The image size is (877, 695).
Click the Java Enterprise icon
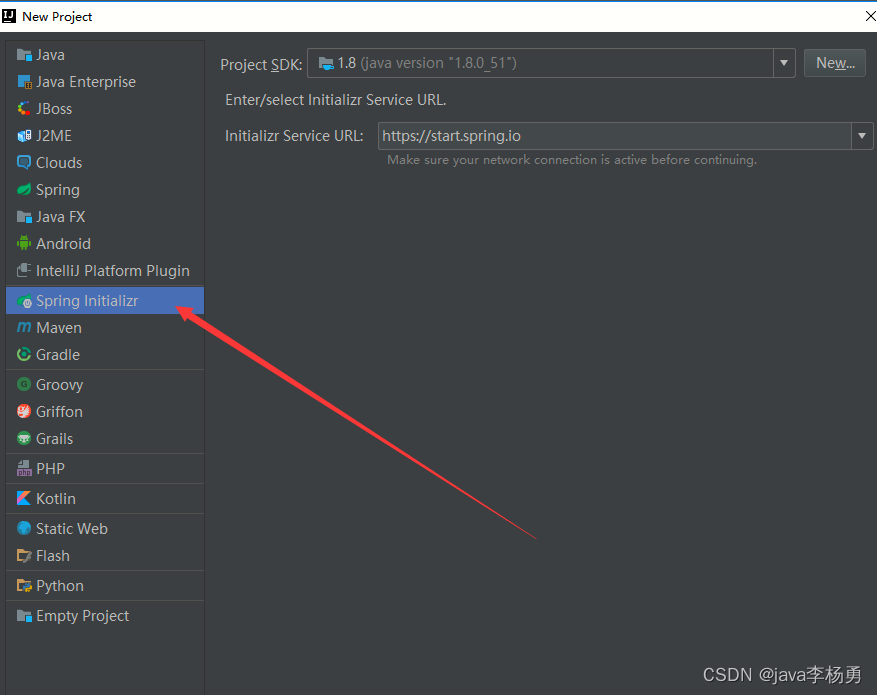click(24, 82)
